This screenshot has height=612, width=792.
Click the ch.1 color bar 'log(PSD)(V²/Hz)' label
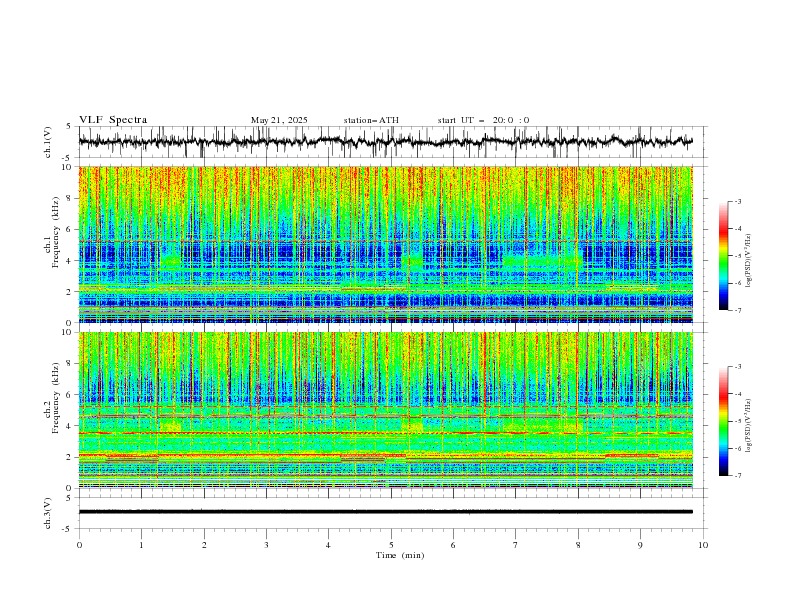click(749, 261)
